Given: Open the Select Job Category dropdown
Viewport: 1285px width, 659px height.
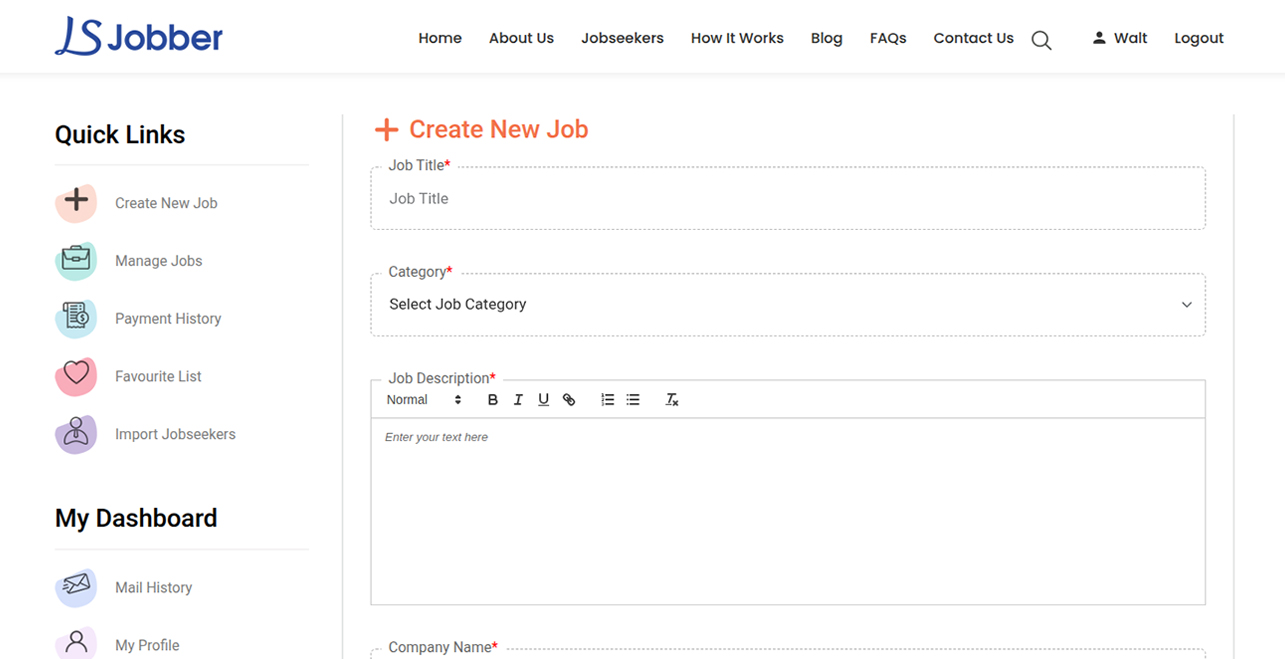Looking at the screenshot, I should coord(788,304).
